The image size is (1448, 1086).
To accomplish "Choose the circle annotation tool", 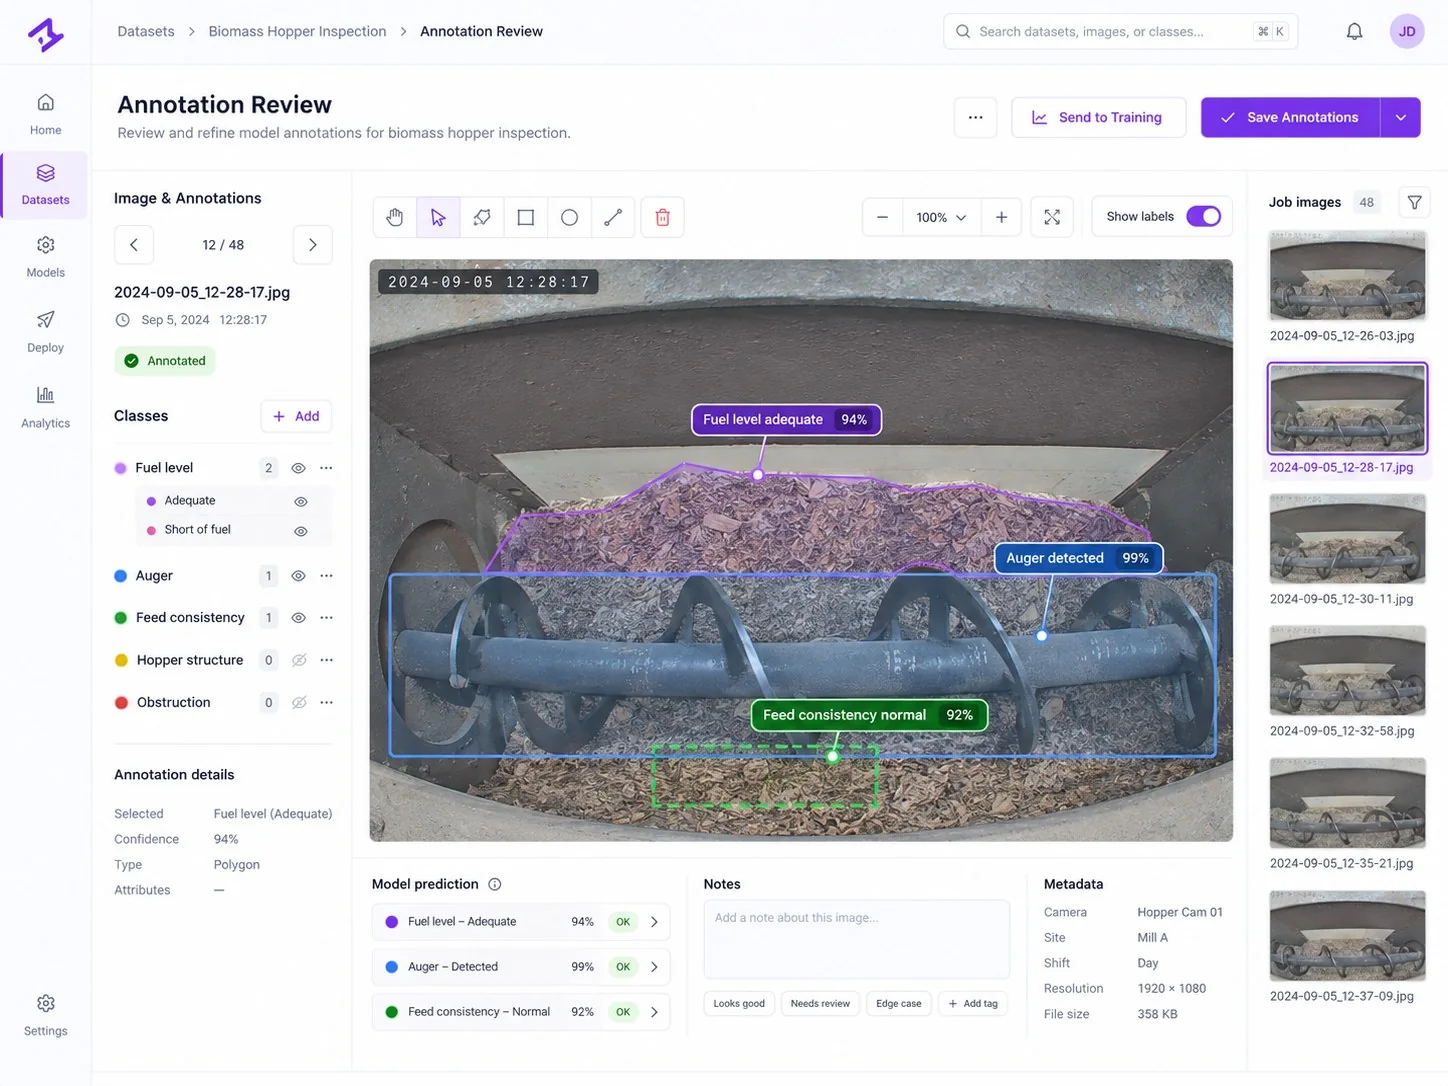I will [569, 217].
